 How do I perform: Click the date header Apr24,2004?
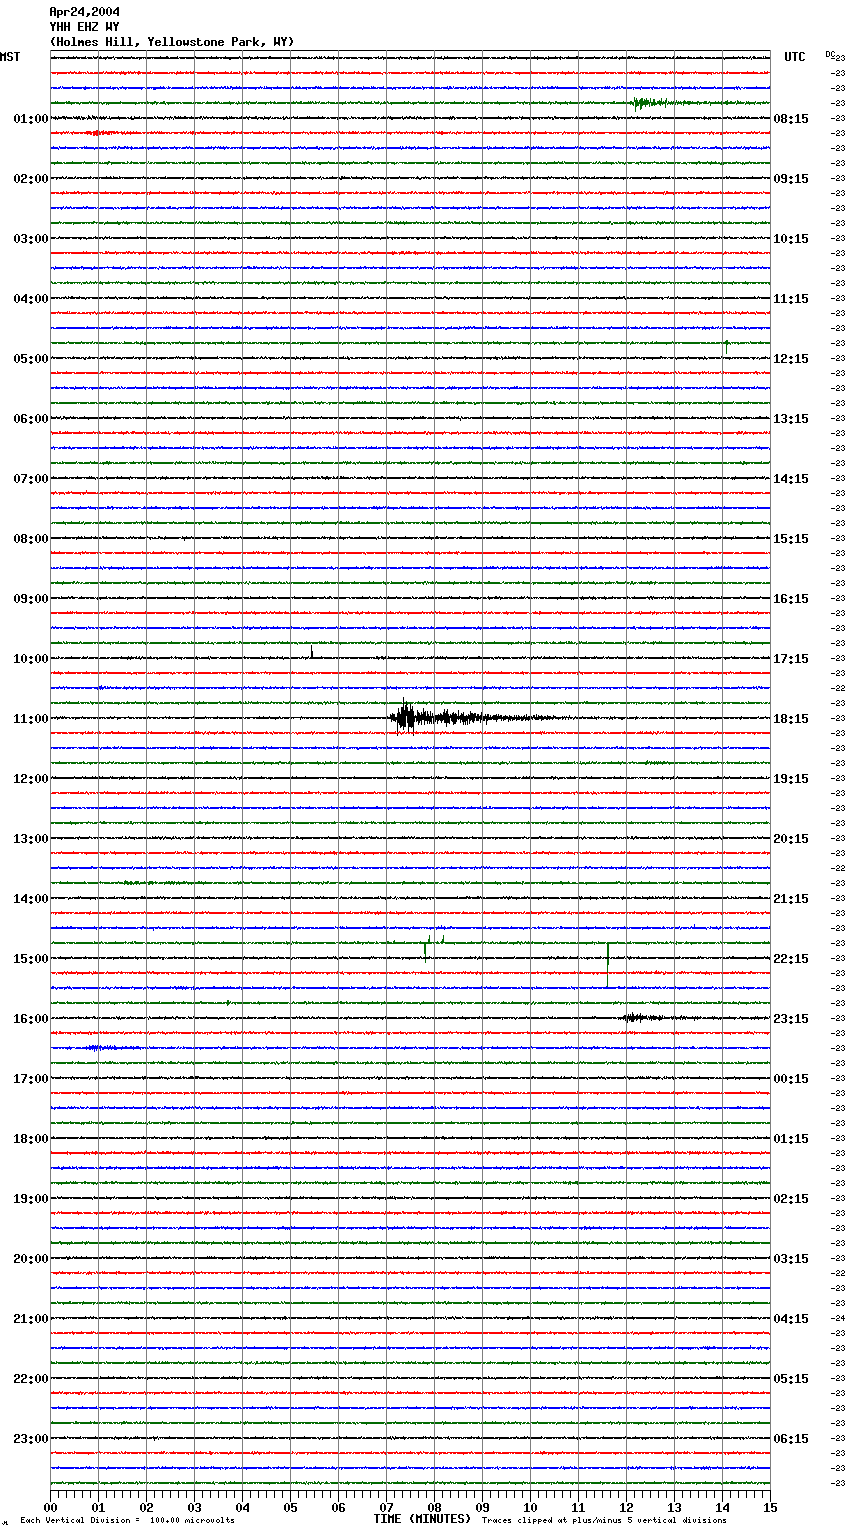[x=84, y=12]
